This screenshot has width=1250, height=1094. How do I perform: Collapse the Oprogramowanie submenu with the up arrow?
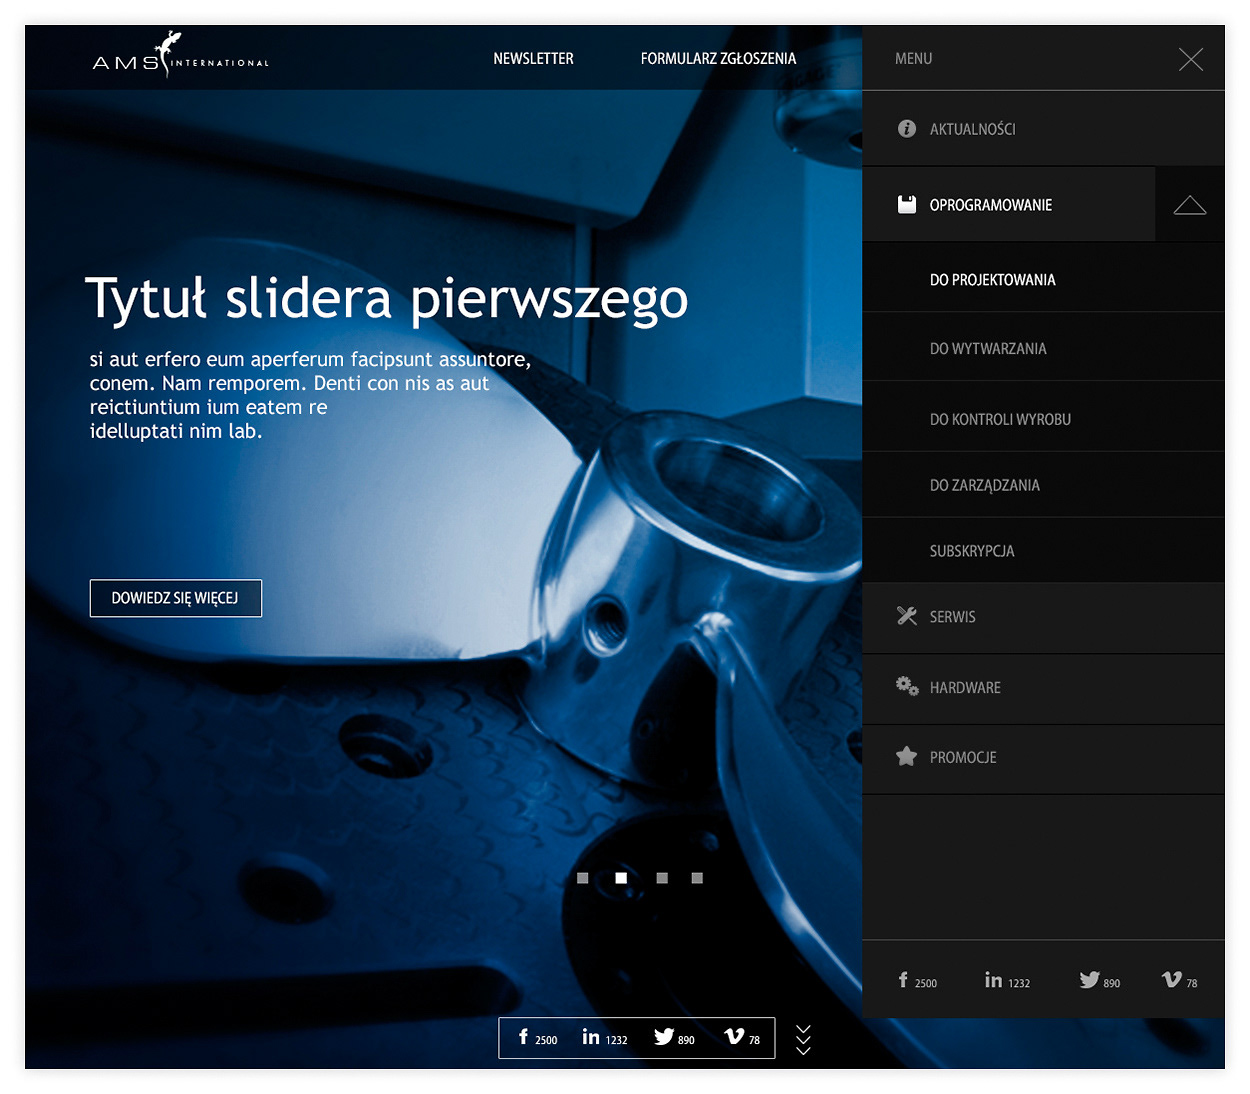[x=1190, y=205]
